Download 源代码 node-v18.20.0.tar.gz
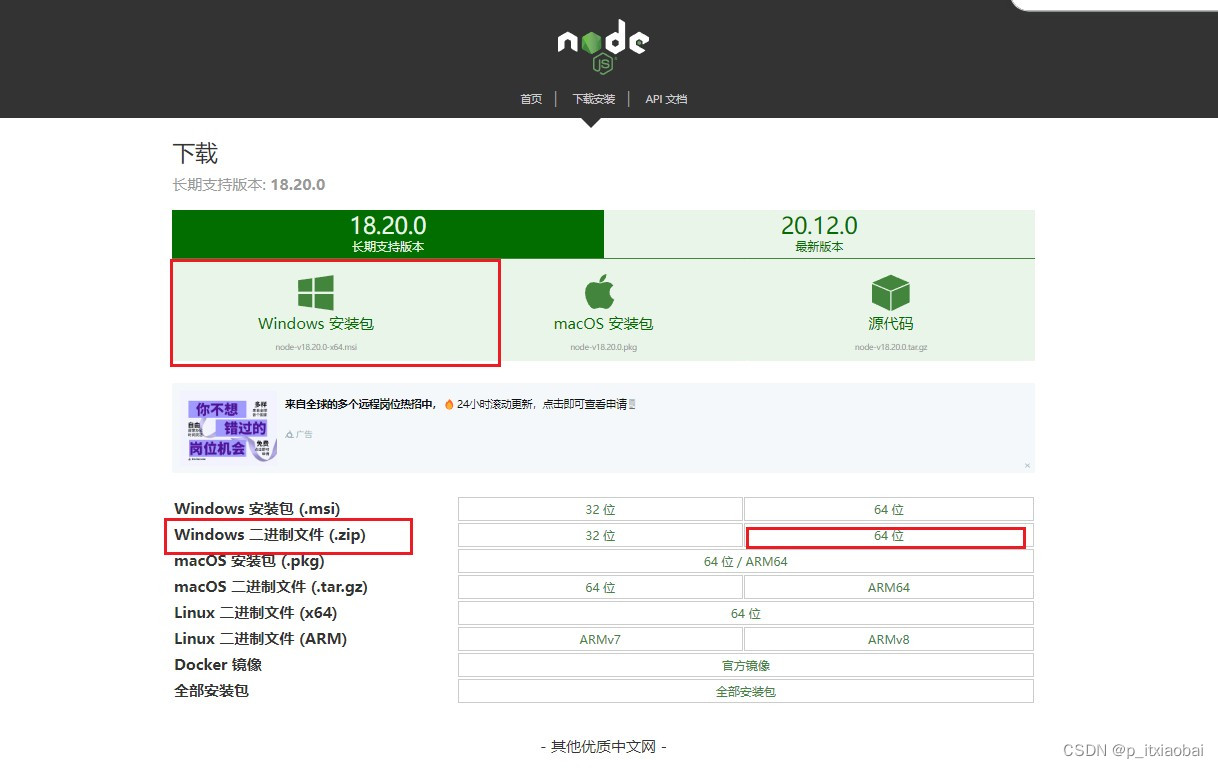 pos(890,312)
